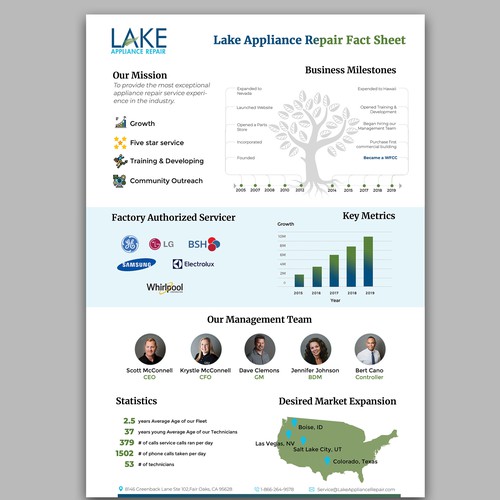
Task: Click the email envelope icon in footer
Action: click(x=312, y=489)
